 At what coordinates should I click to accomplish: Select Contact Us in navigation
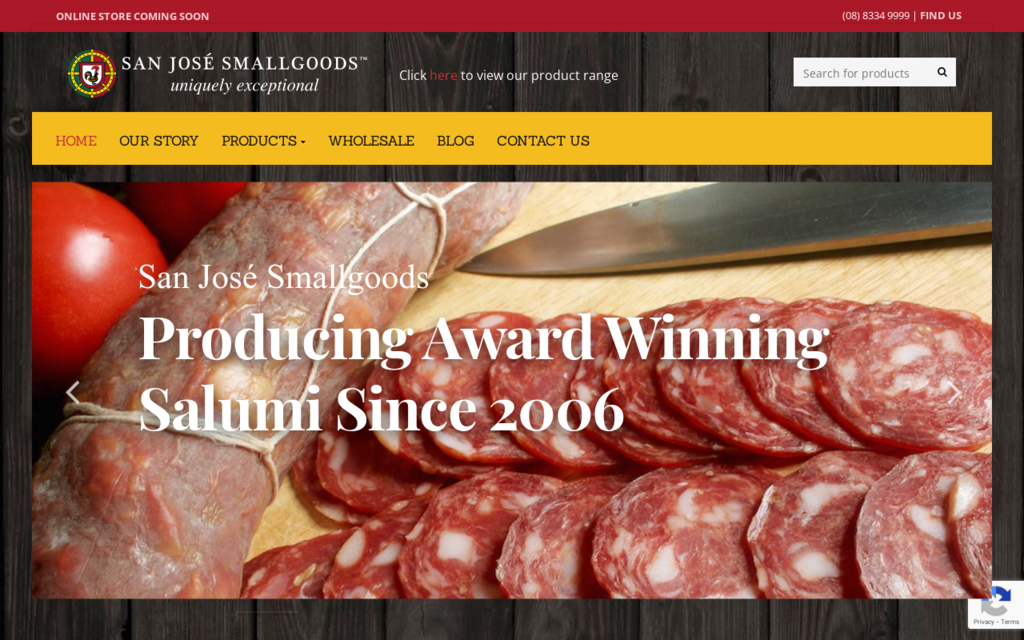pos(543,141)
